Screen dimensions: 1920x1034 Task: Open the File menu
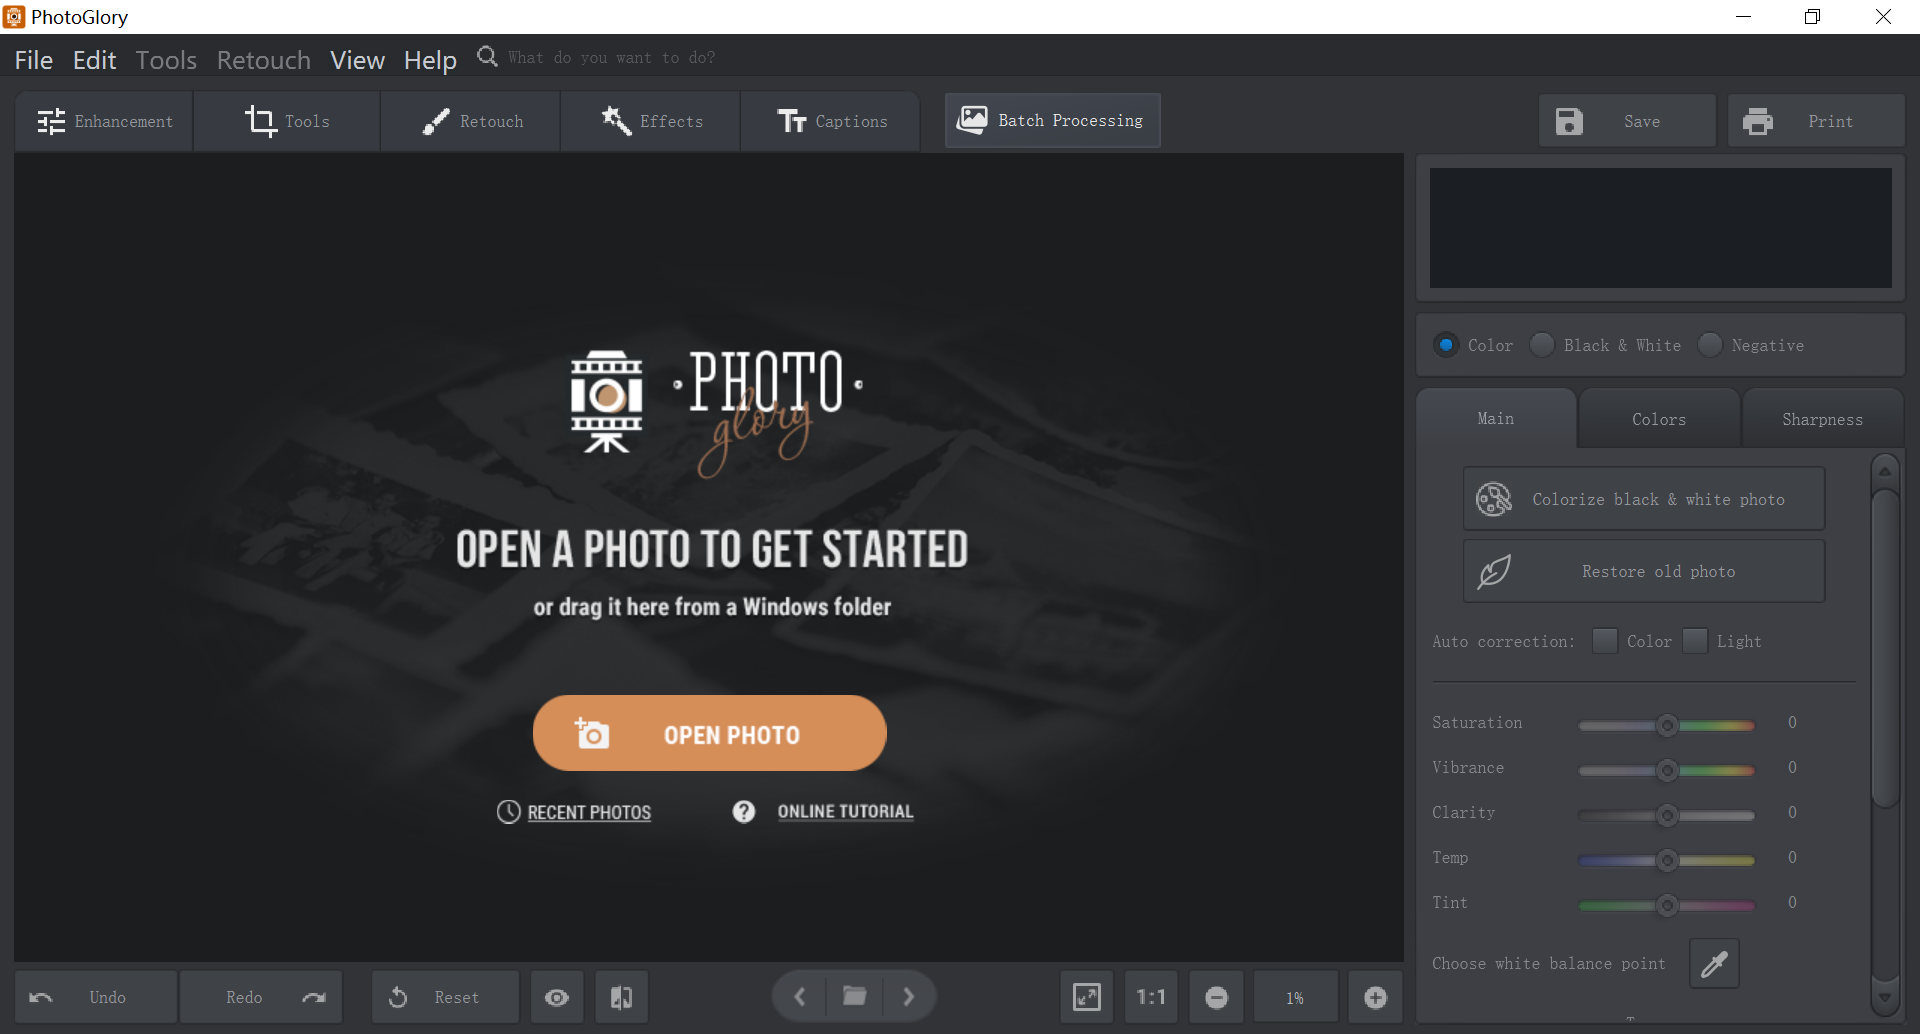(x=33, y=60)
